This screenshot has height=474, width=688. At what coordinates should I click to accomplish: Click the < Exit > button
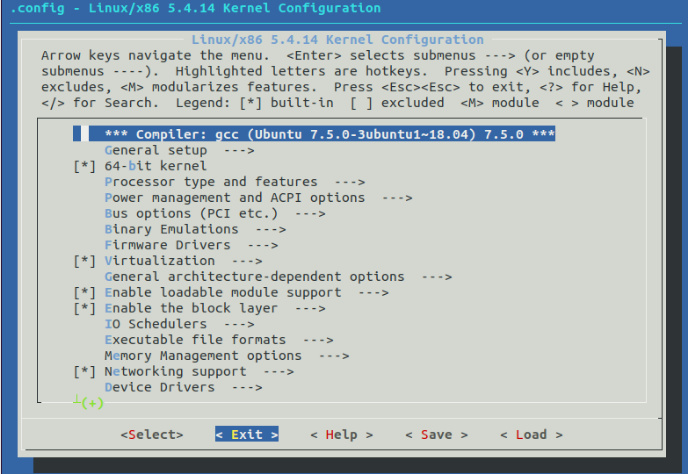point(247,434)
